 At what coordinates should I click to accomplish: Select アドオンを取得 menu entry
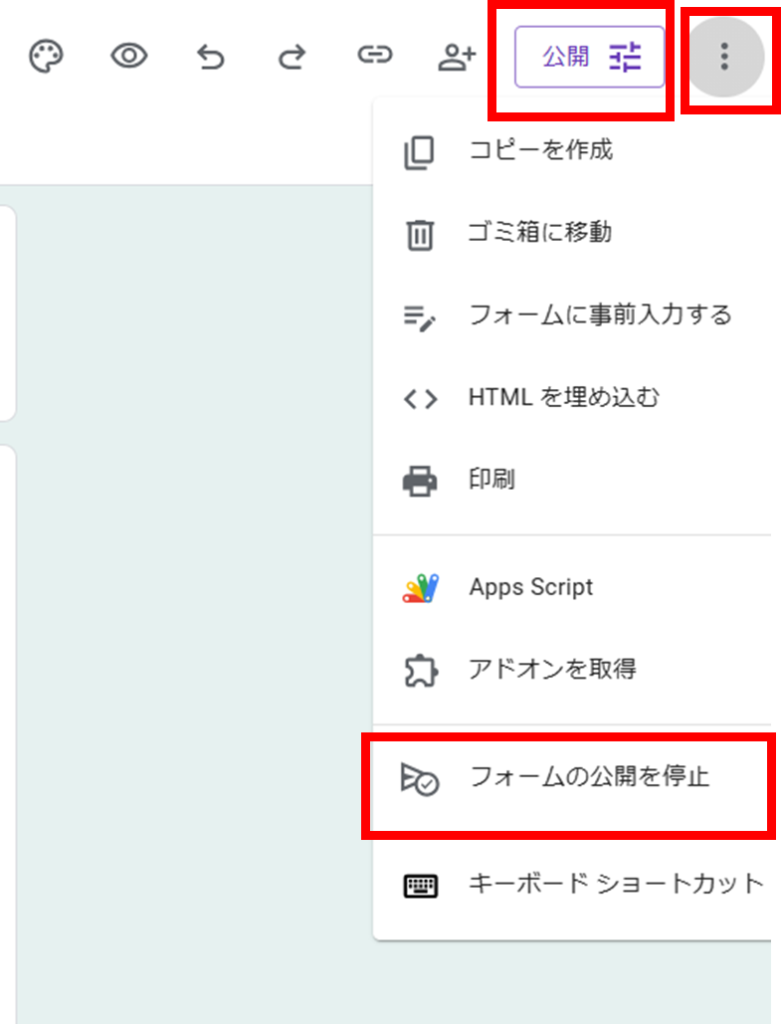coord(552,670)
